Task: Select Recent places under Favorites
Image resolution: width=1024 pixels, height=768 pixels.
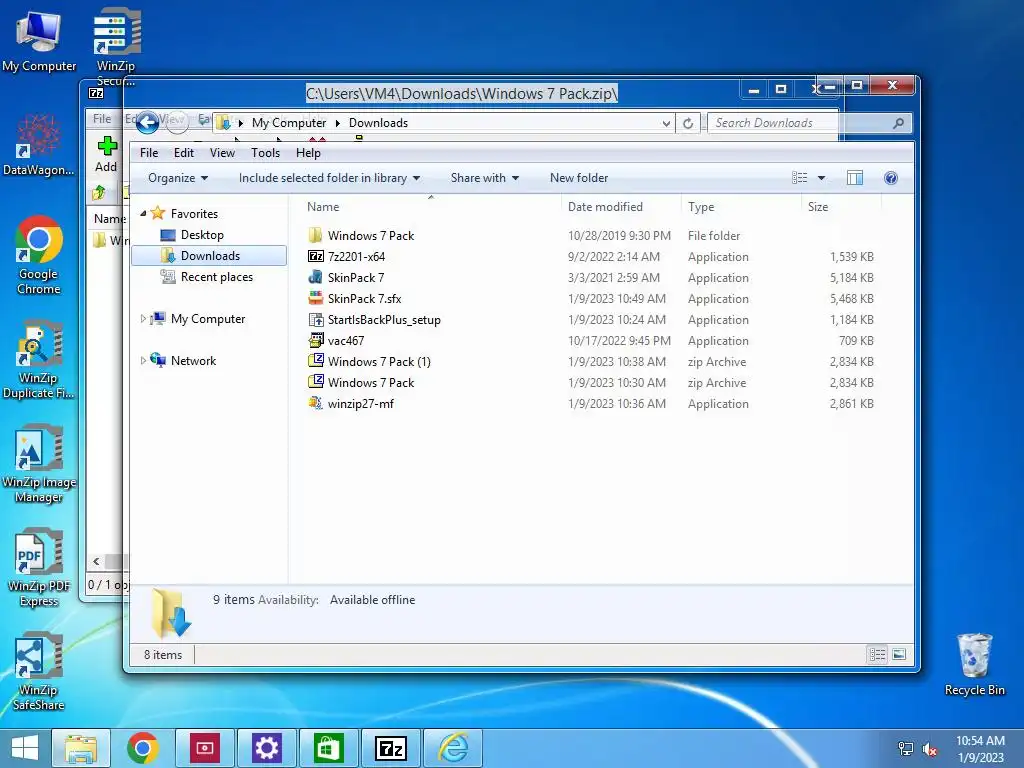Action: (x=216, y=277)
